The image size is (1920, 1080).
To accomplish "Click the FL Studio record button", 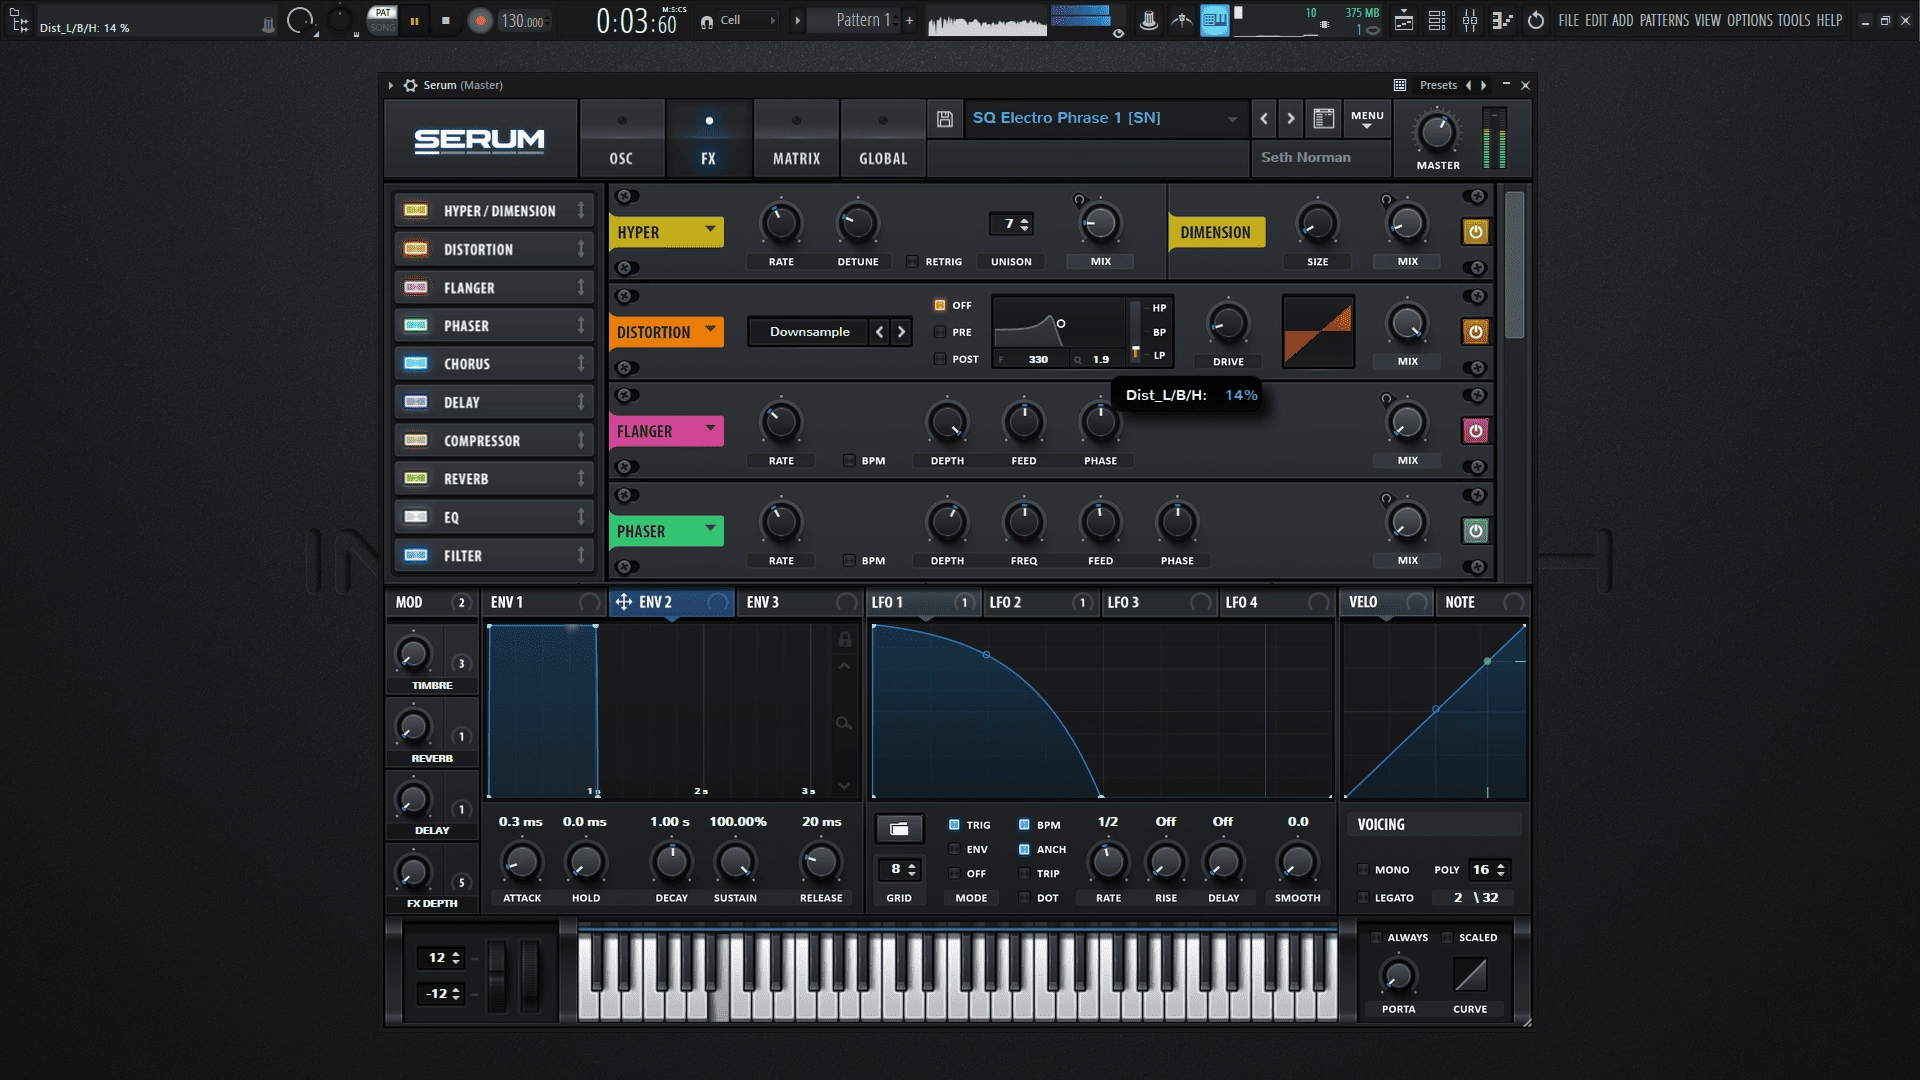I will click(480, 21).
